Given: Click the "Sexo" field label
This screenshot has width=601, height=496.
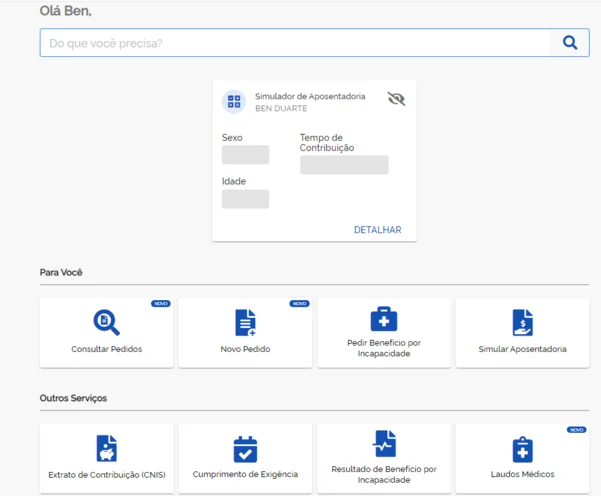Looking at the screenshot, I should coord(232,138).
